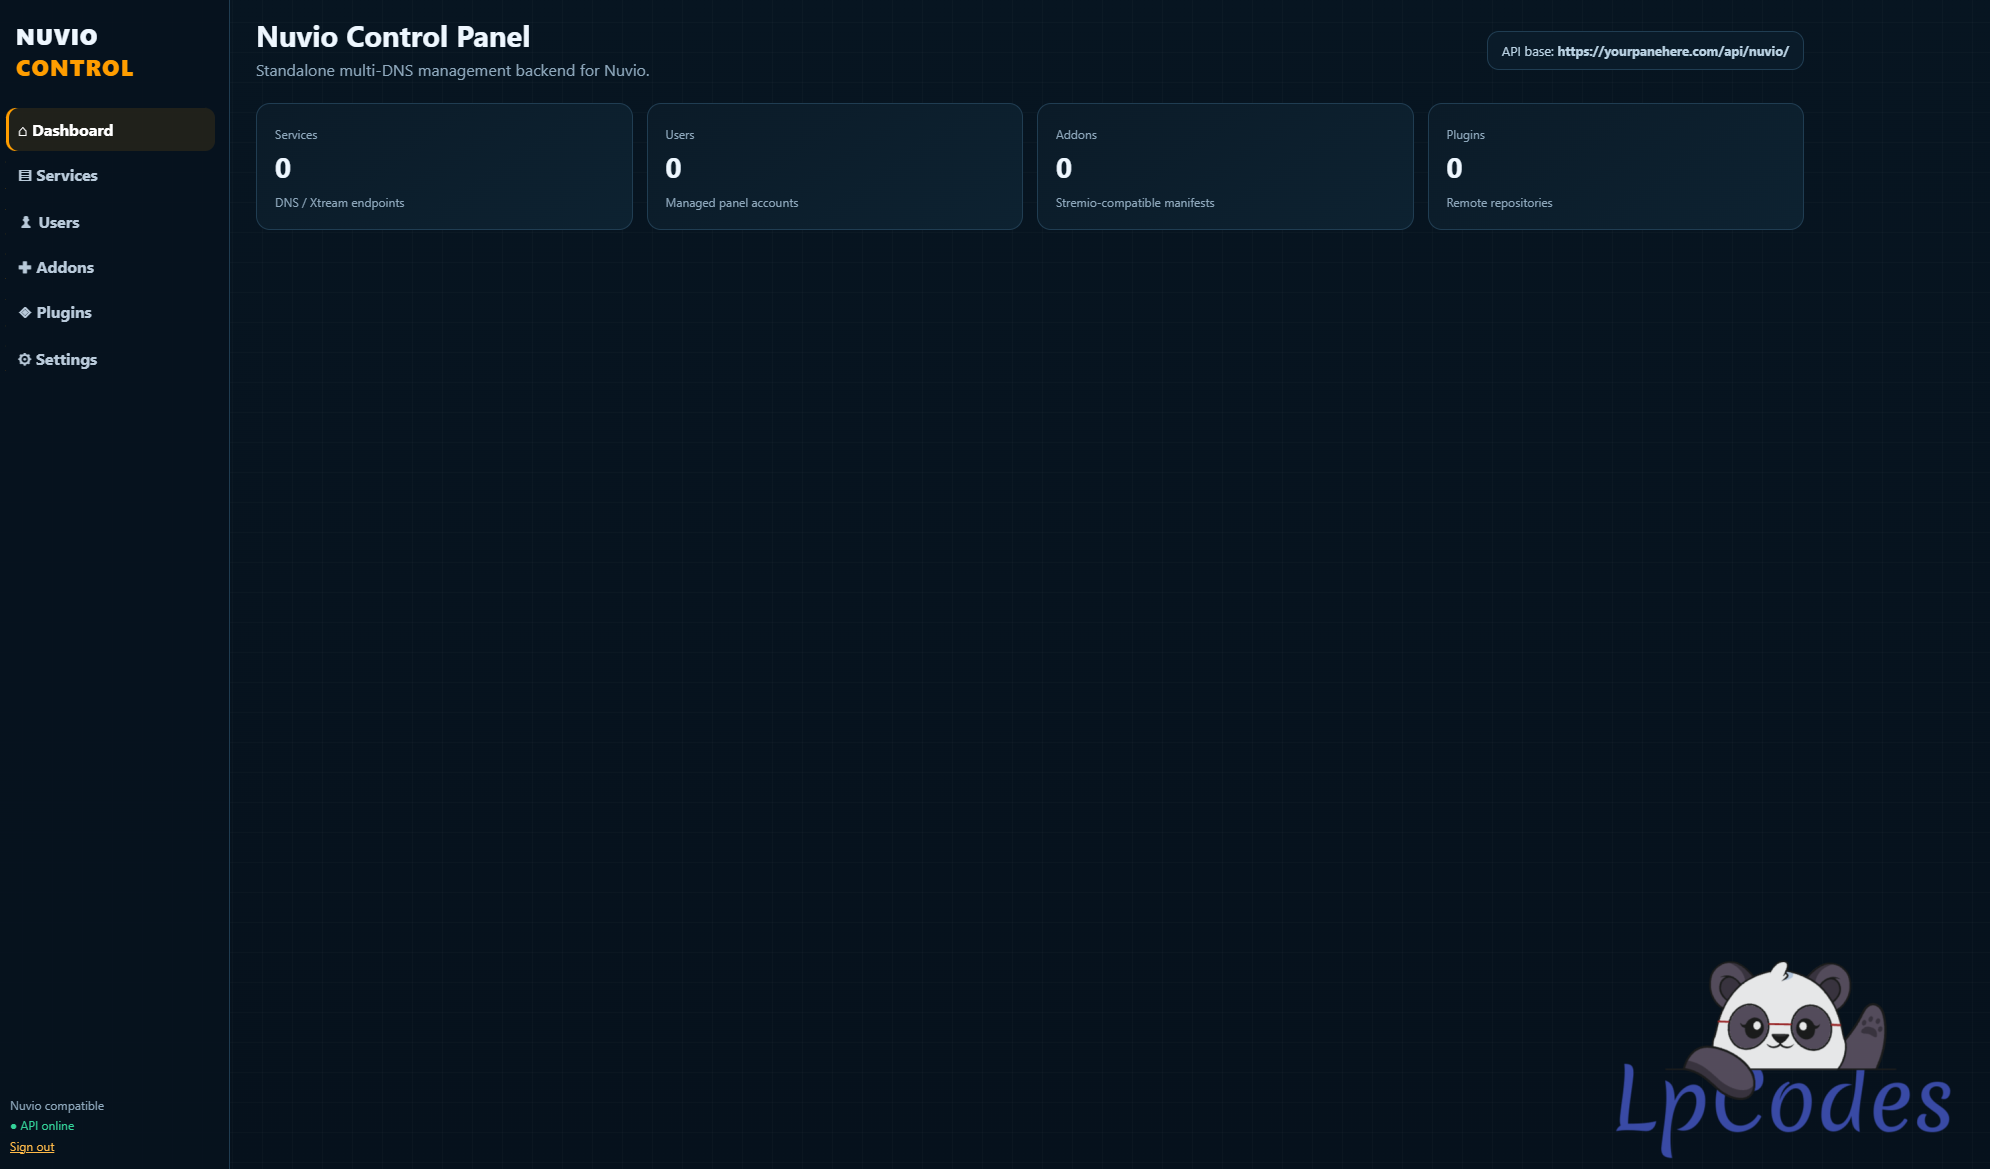Viewport: 1990px width, 1169px height.
Task: Open the Plugins menu item
Action: [110, 313]
